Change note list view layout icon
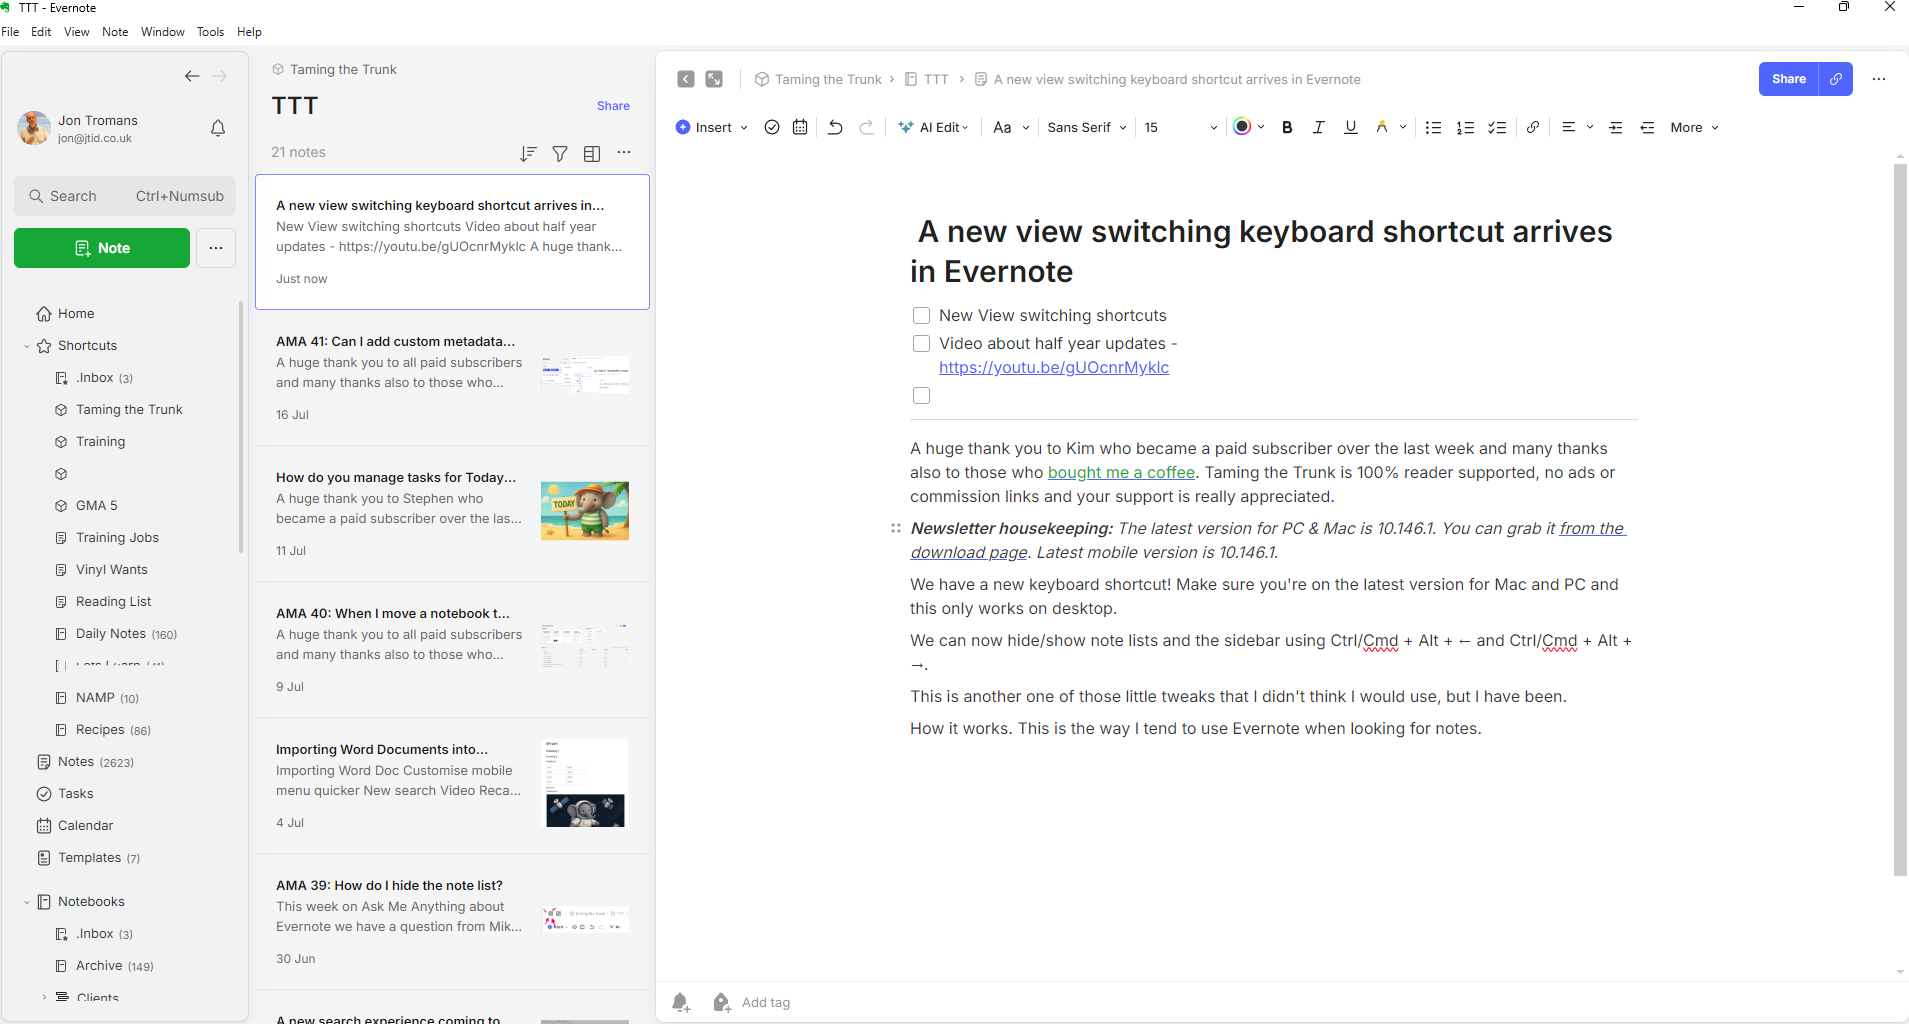The height and width of the screenshot is (1024, 1909). (x=592, y=153)
